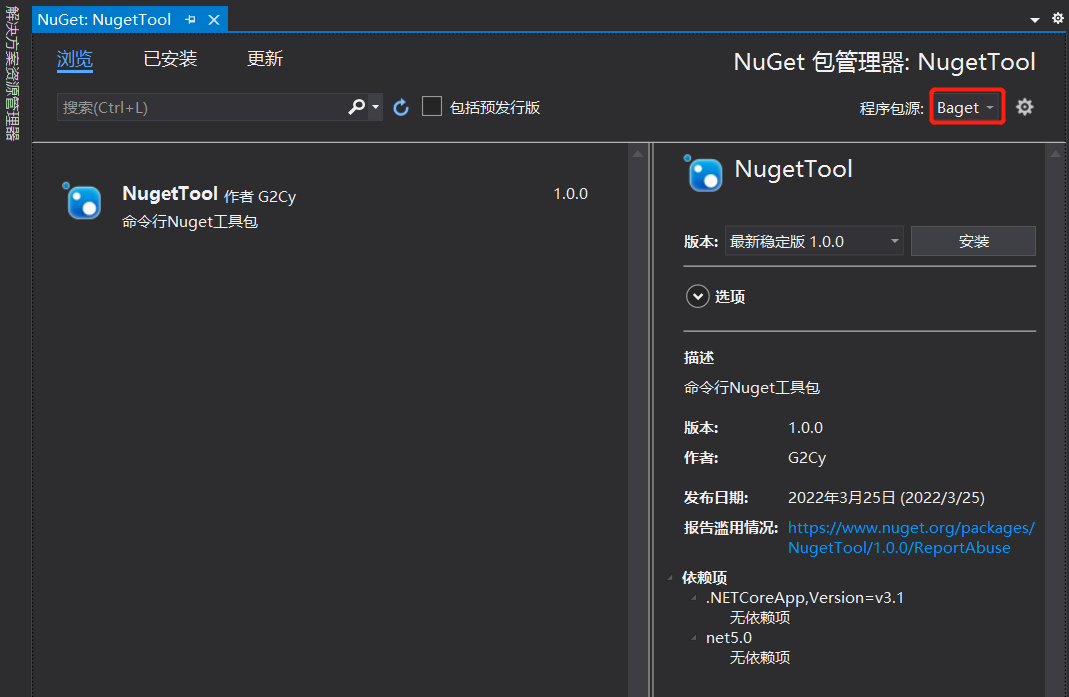Click the search magnifier icon
1069x697 pixels.
click(x=357, y=107)
